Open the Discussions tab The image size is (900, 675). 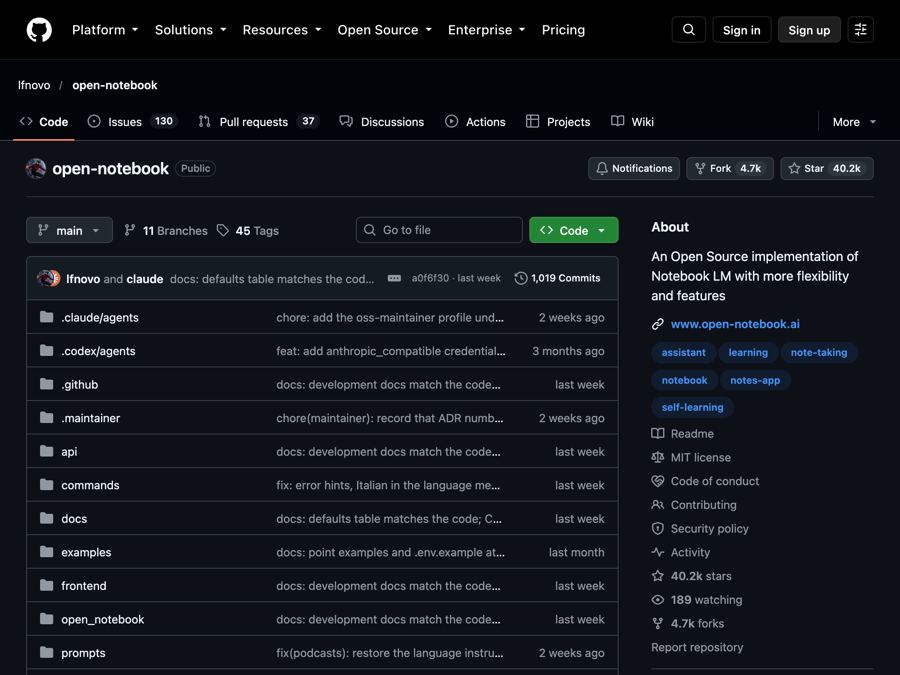coord(382,122)
